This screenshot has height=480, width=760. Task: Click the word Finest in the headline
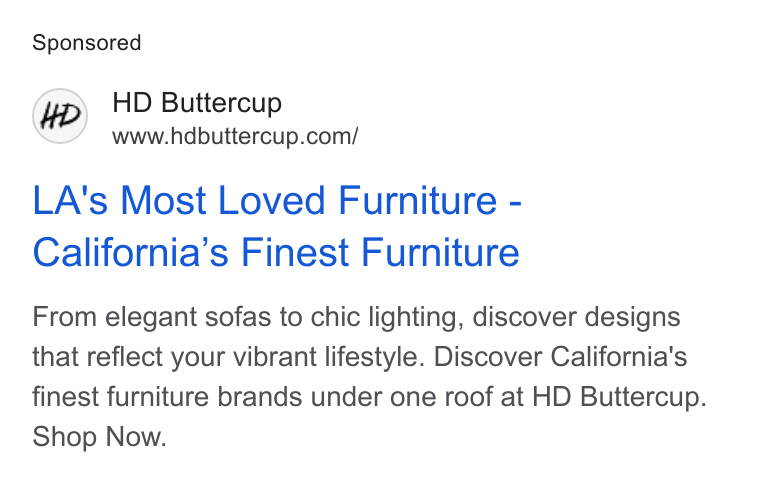[295, 252]
